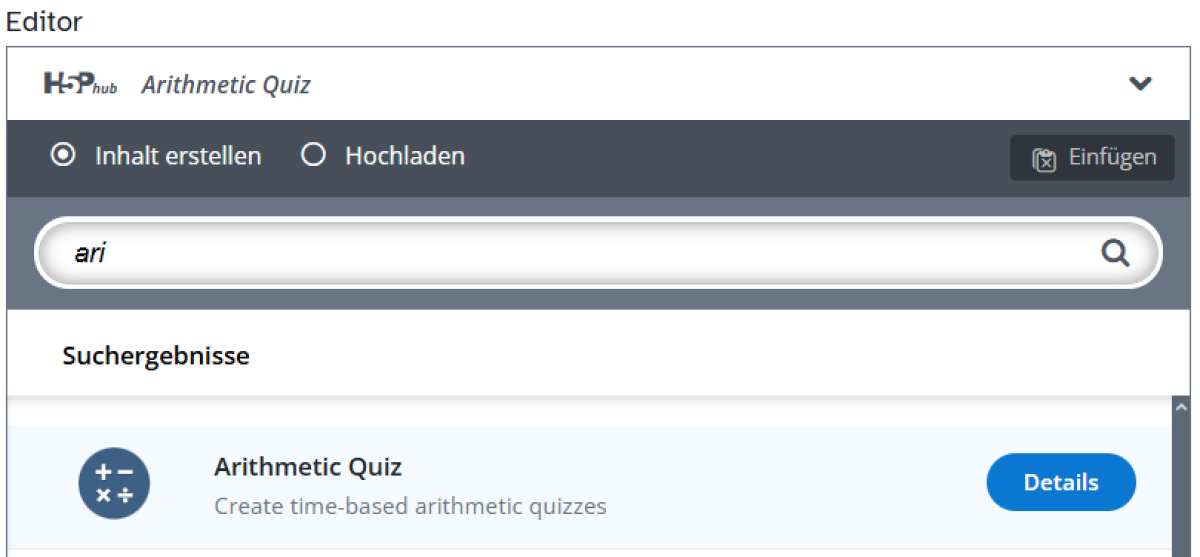Screen dimensions: 1200x557
Task: Select the Hochladen radio button
Action: coord(314,156)
